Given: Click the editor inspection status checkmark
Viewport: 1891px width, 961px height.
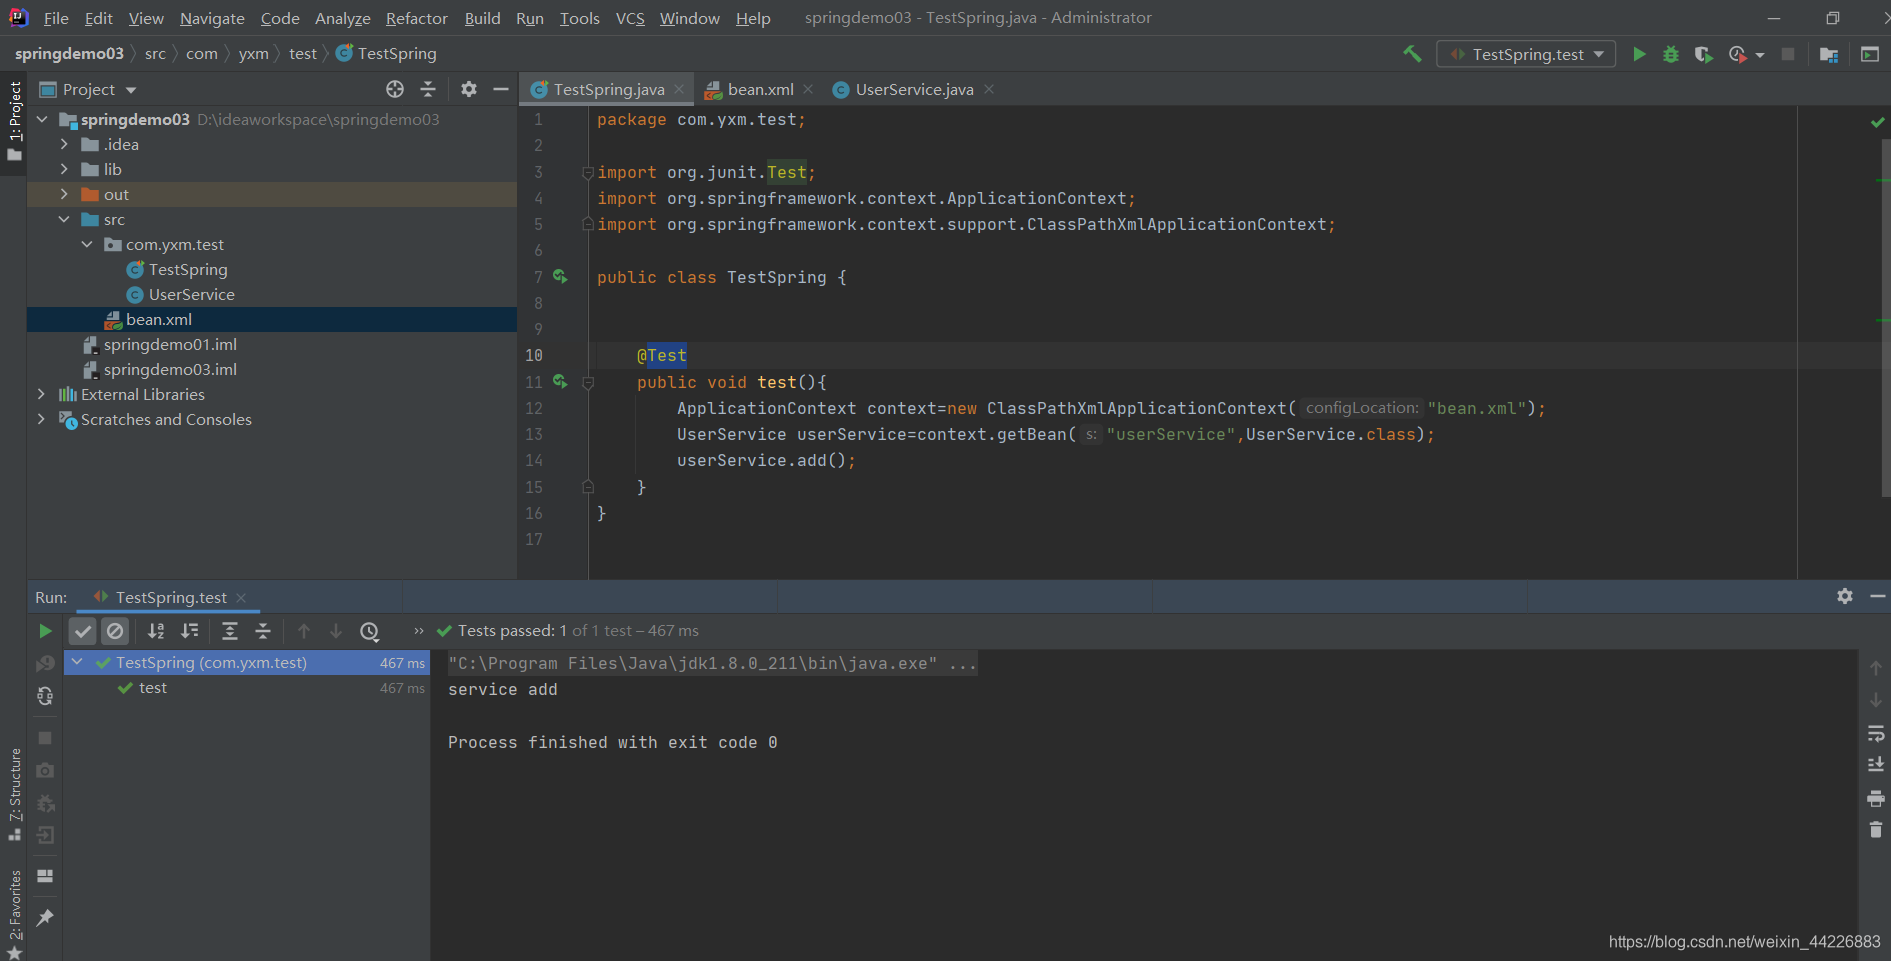Looking at the screenshot, I should (x=1877, y=122).
